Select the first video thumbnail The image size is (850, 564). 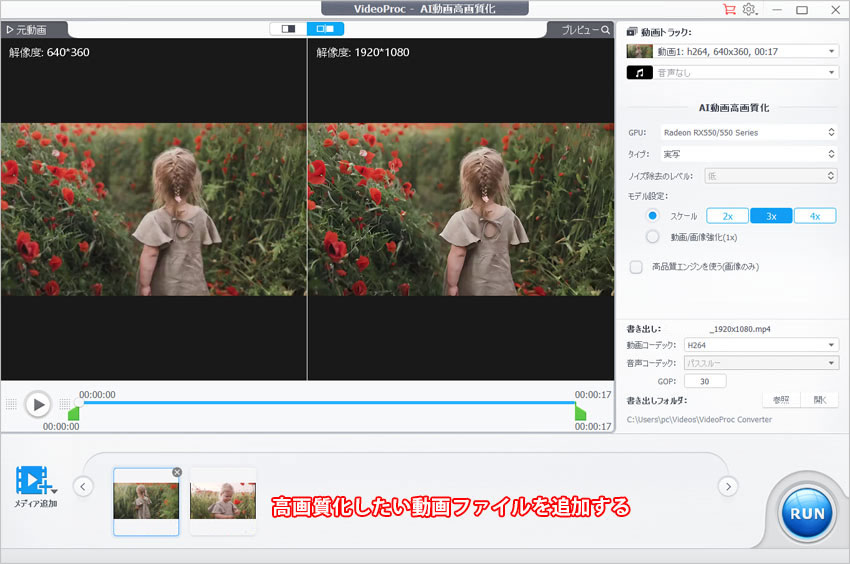[x=146, y=502]
